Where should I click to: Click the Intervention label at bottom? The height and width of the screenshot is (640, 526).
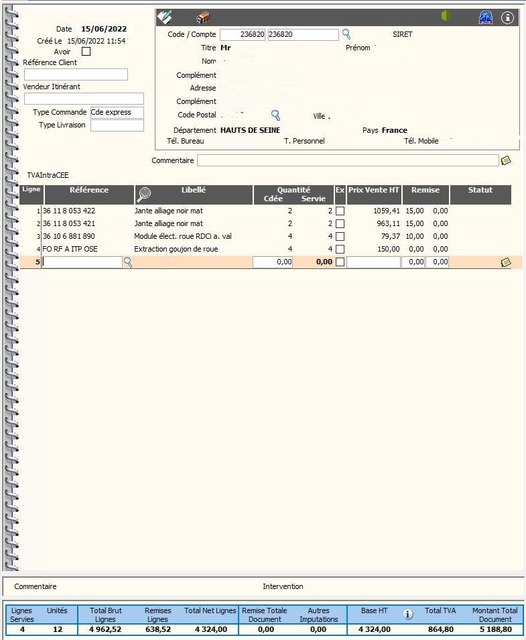283,587
